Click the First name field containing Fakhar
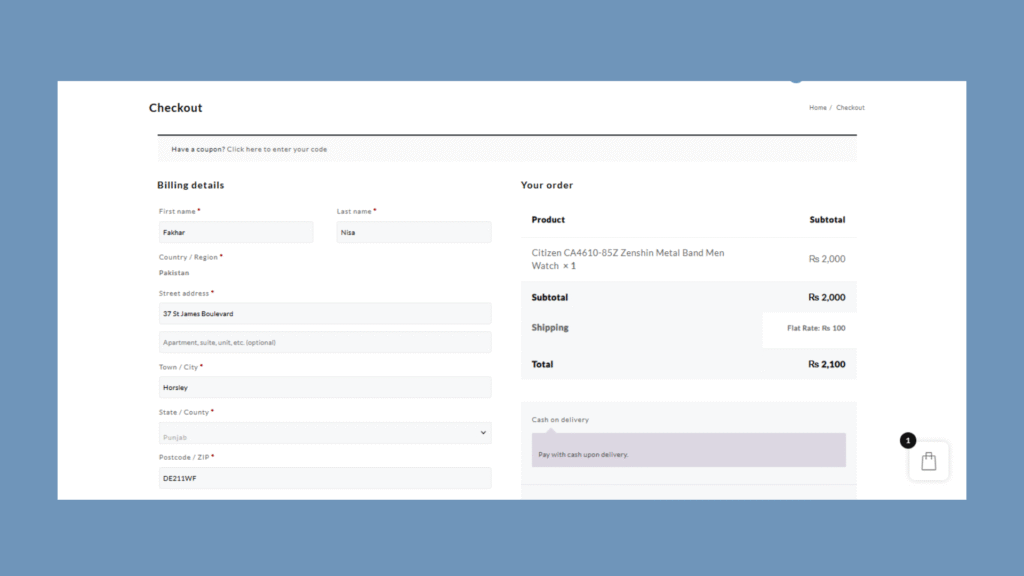This screenshot has width=1024, height=576. click(235, 232)
